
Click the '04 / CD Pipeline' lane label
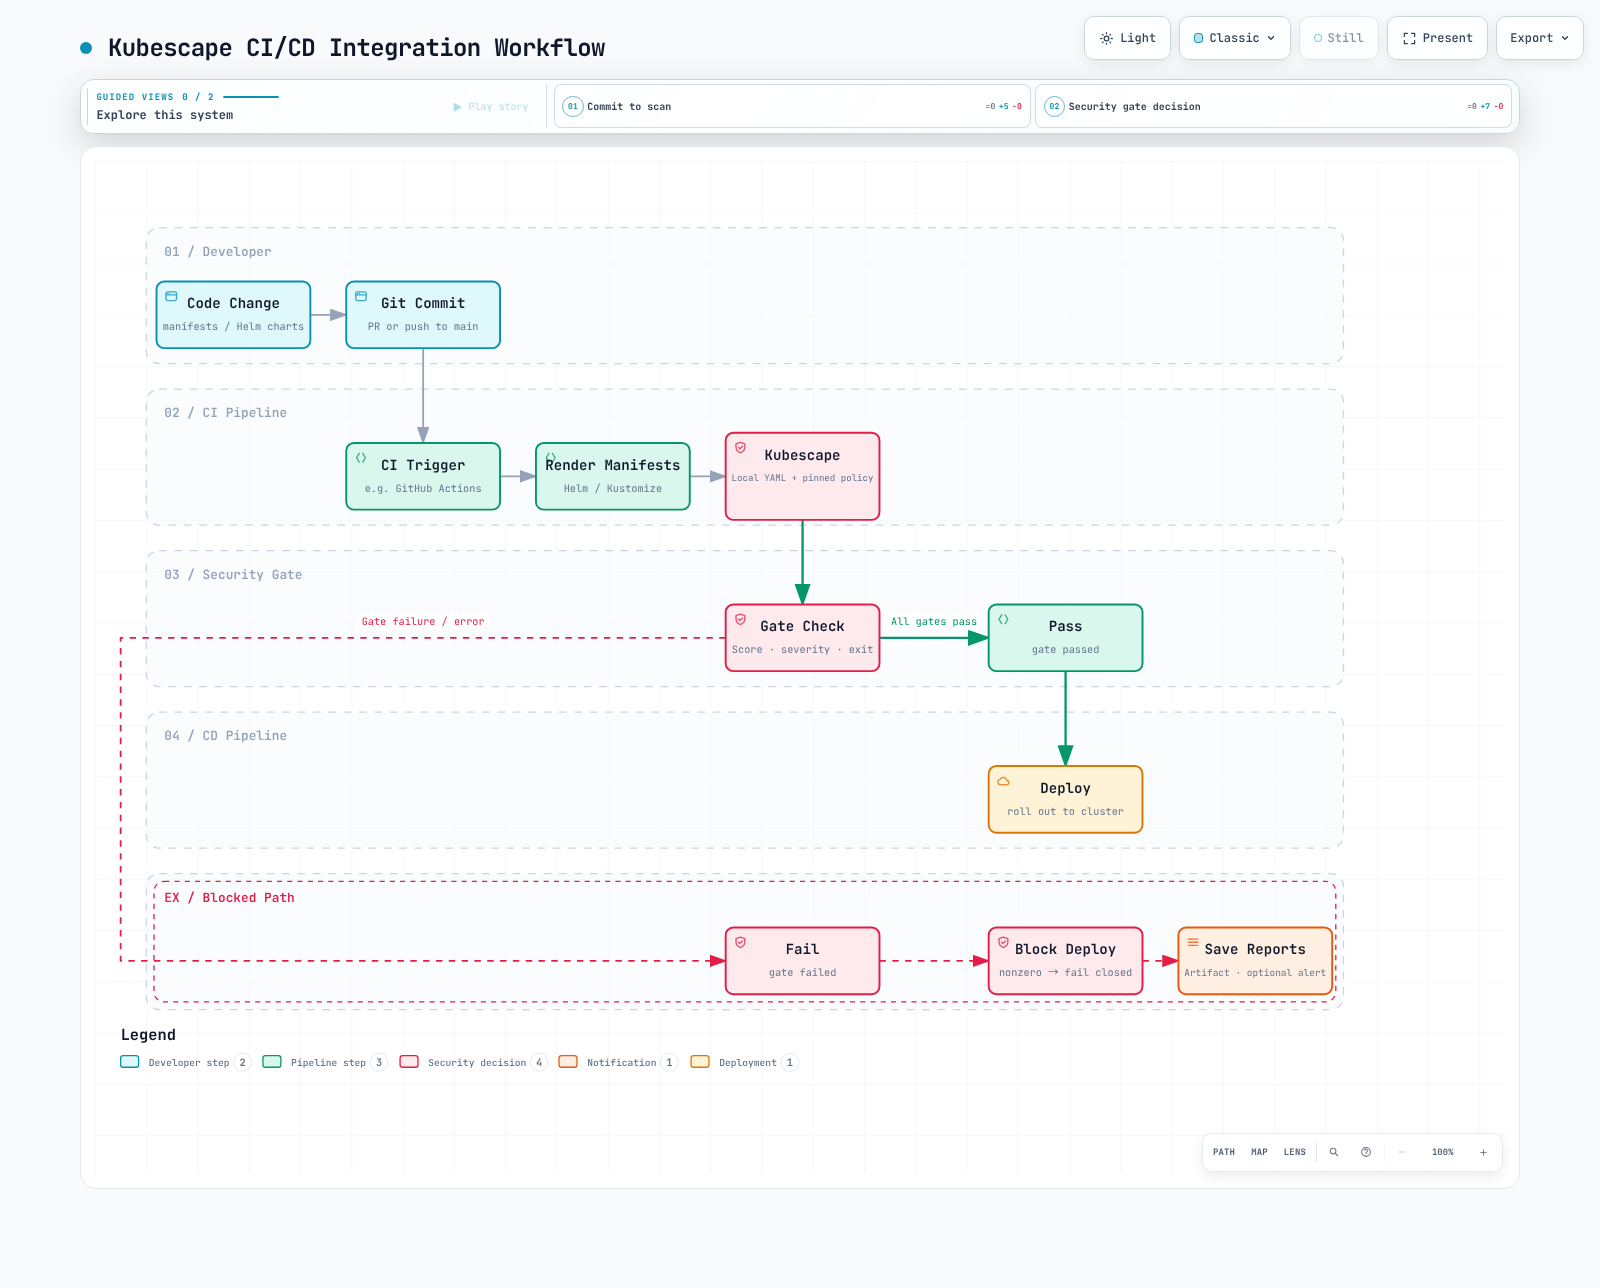(225, 736)
